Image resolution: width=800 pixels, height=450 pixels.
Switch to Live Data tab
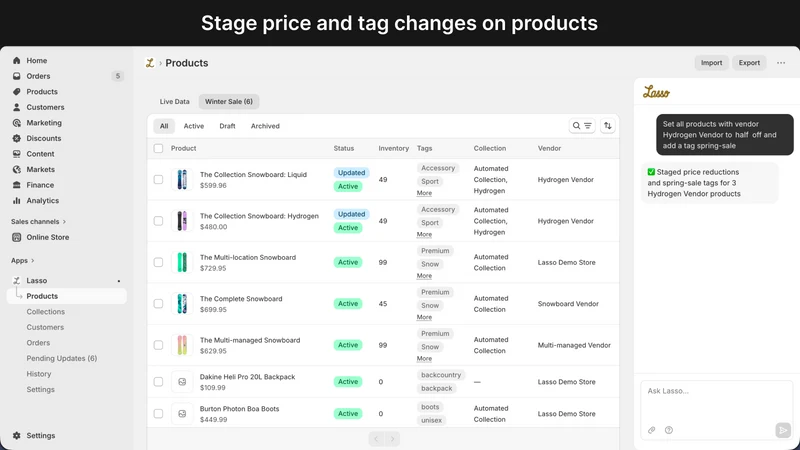(x=174, y=102)
